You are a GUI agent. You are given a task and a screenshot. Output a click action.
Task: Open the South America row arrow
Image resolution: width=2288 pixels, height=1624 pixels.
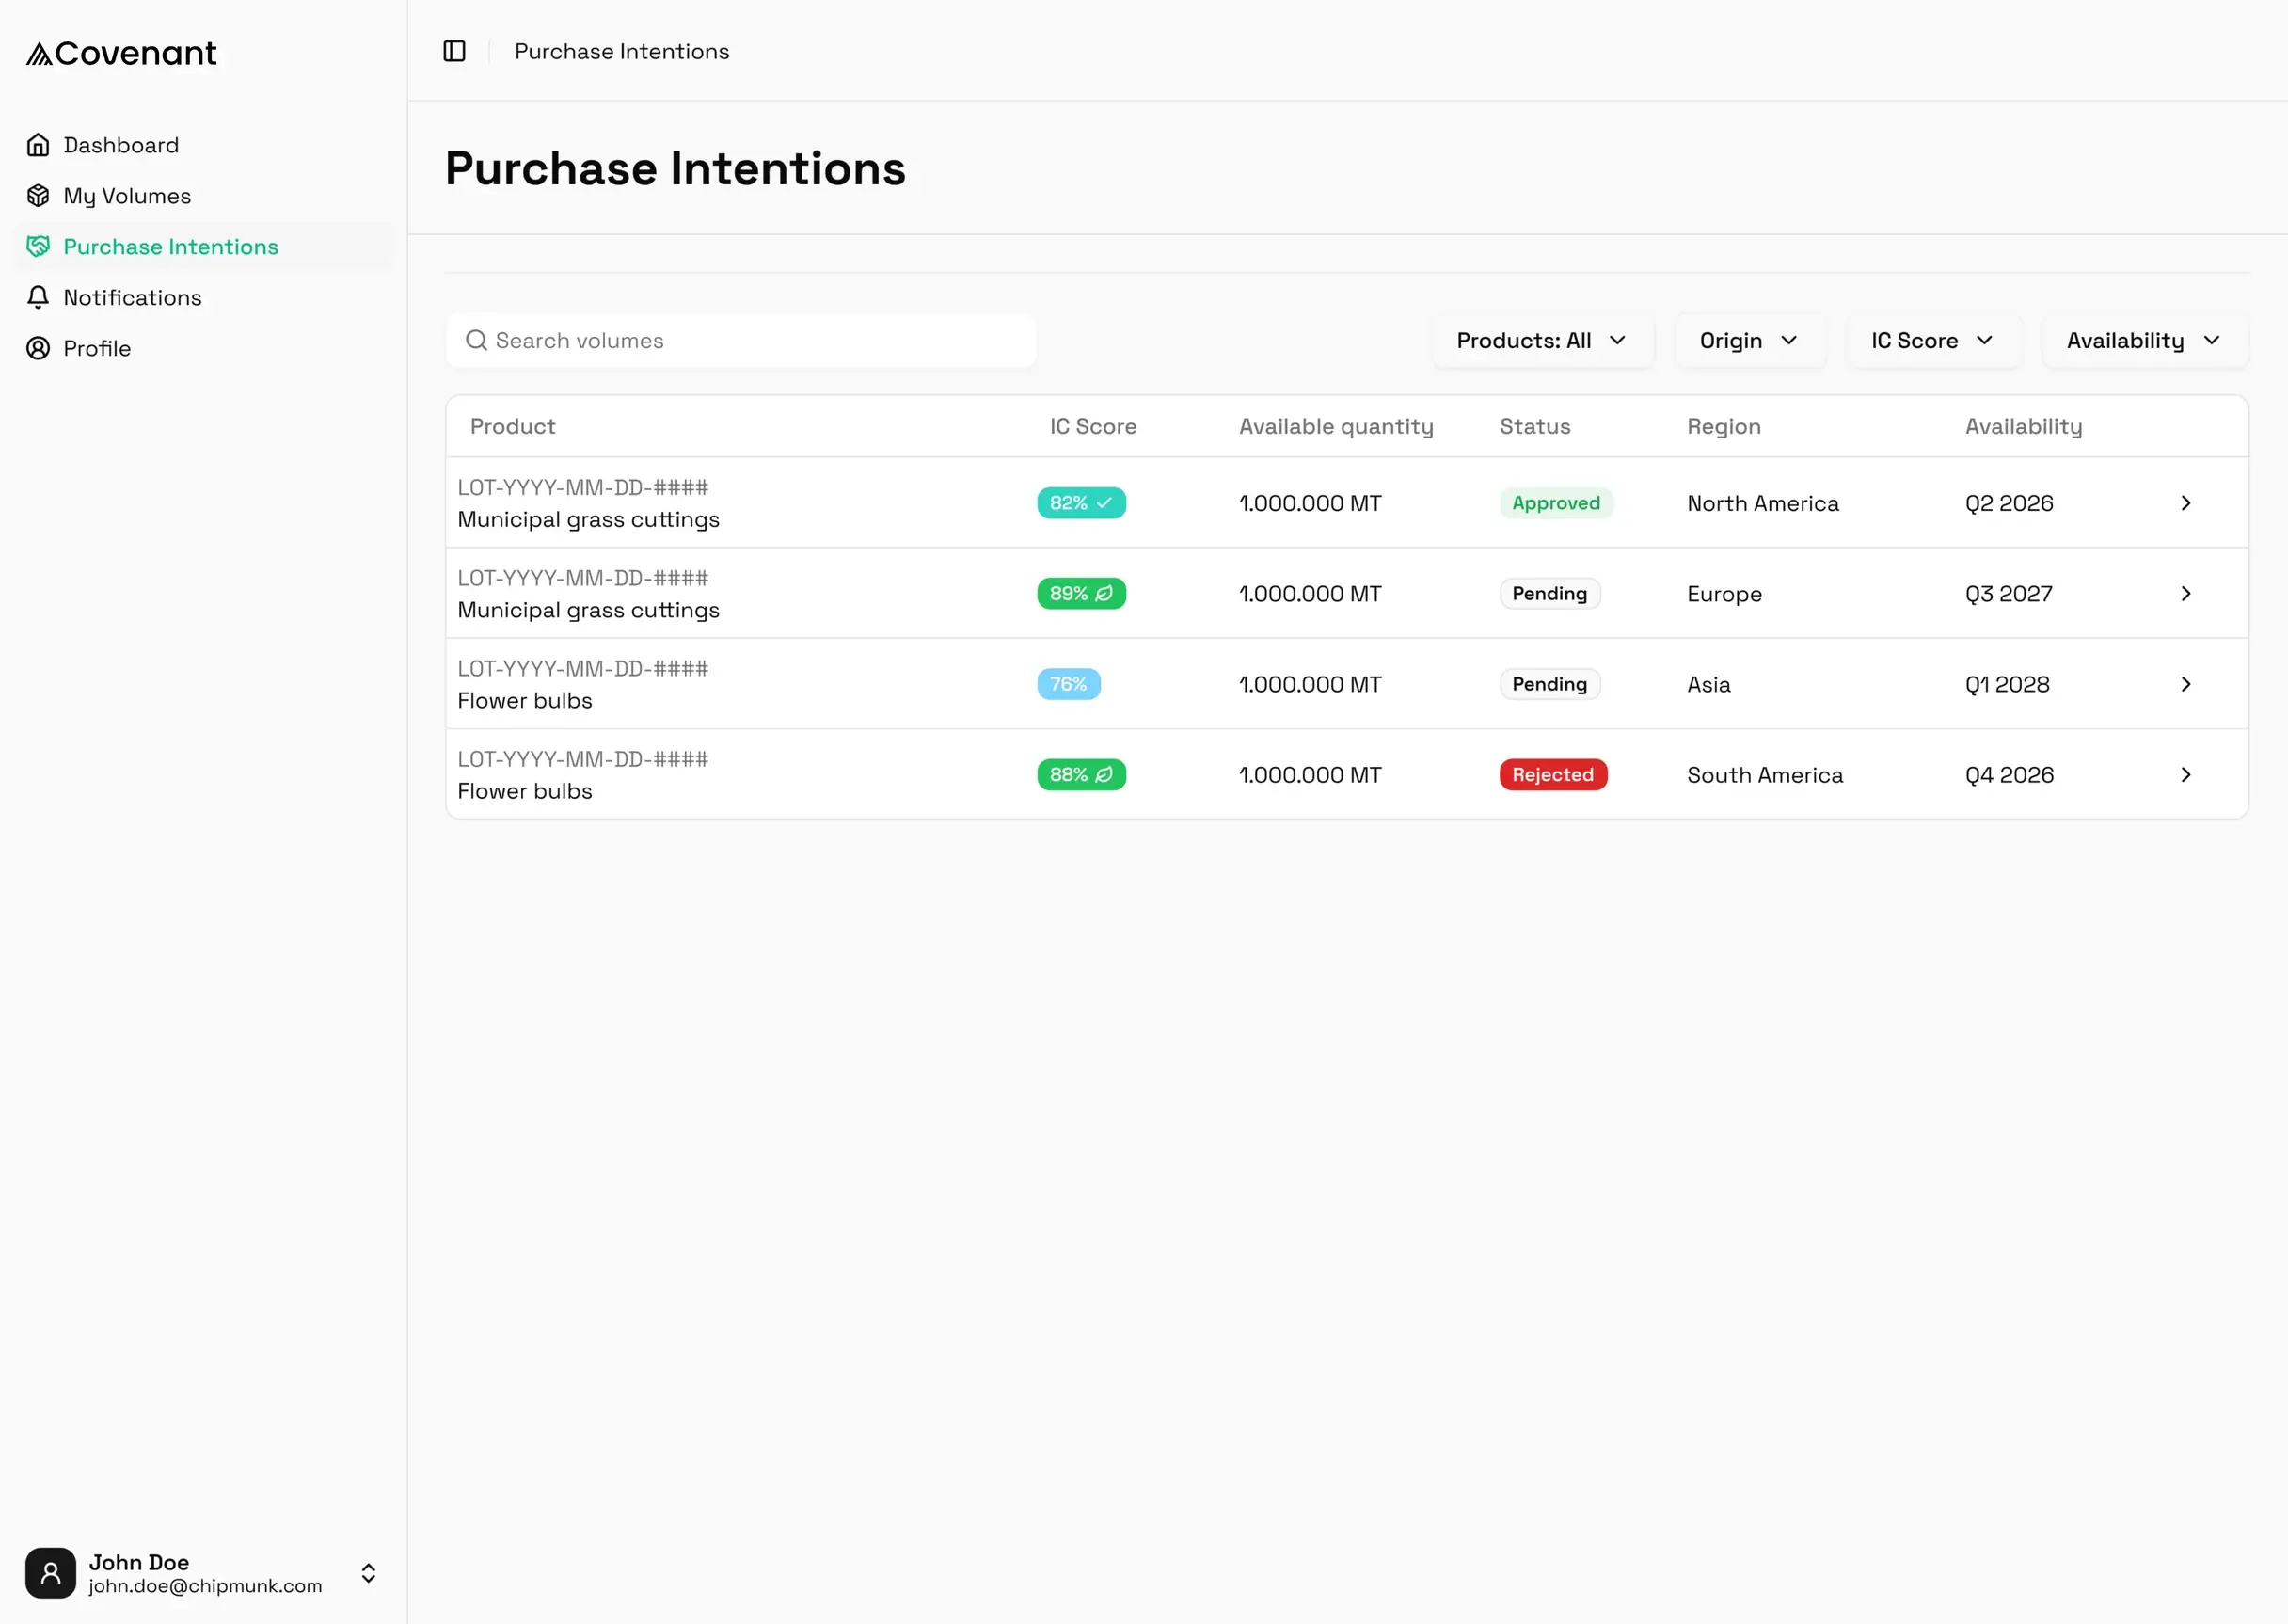(x=2185, y=775)
